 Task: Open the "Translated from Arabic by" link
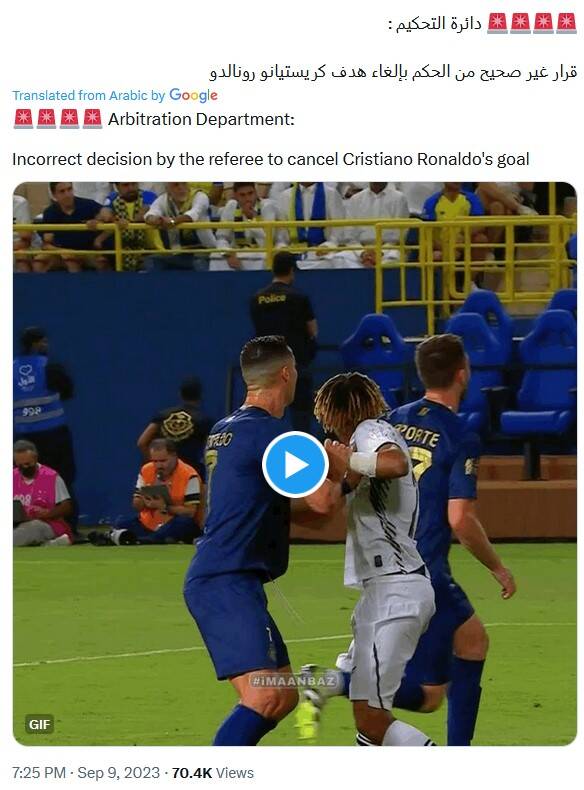(89, 95)
